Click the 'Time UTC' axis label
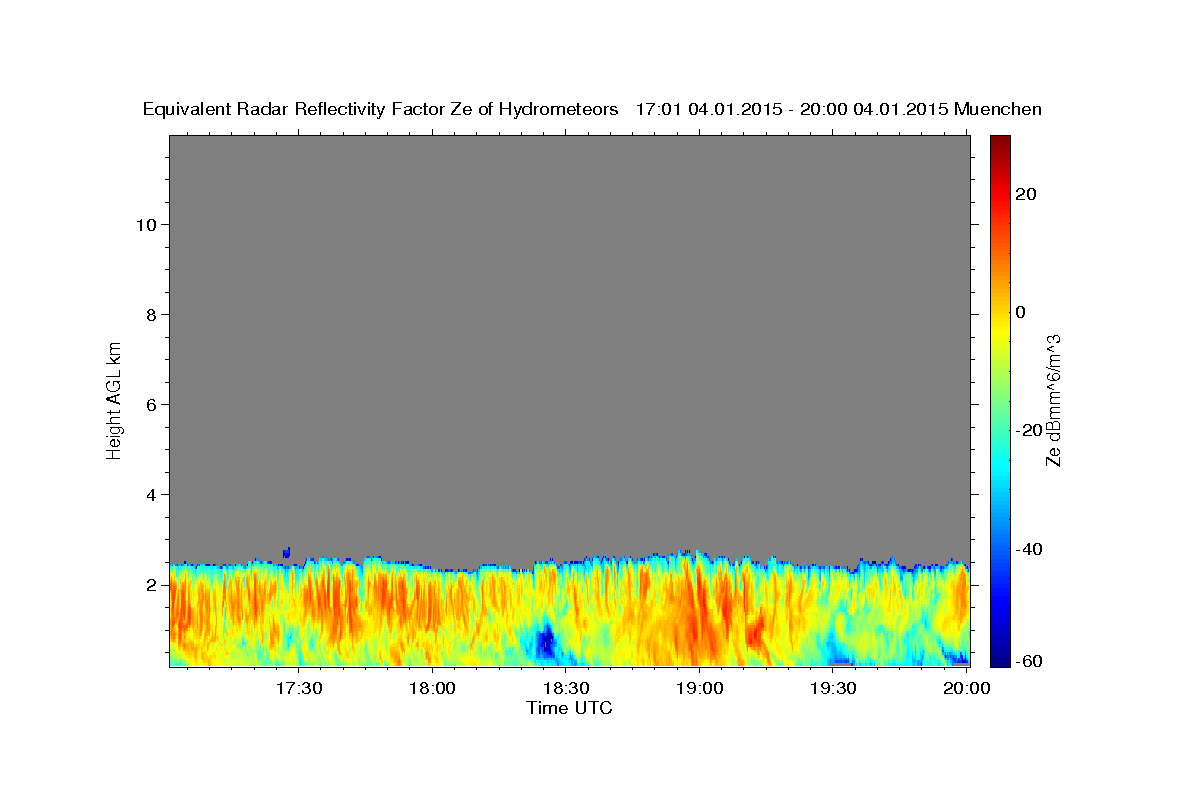The width and height of the screenshot is (1200, 800). pyautogui.click(x=569, y=708)
